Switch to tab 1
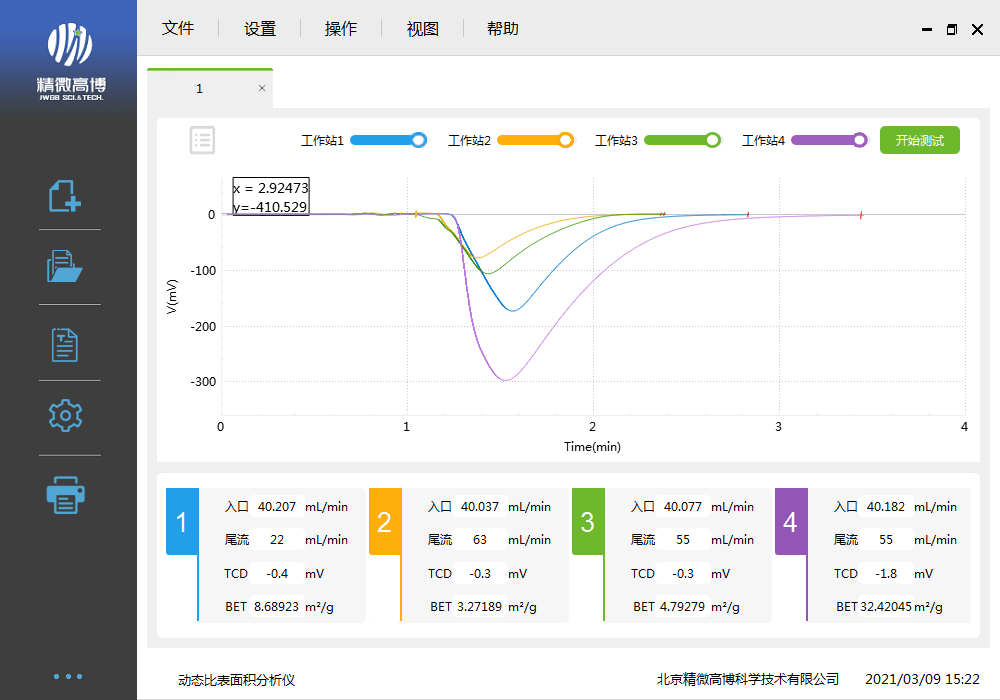The image size is (1000, 700). [200, 88]
